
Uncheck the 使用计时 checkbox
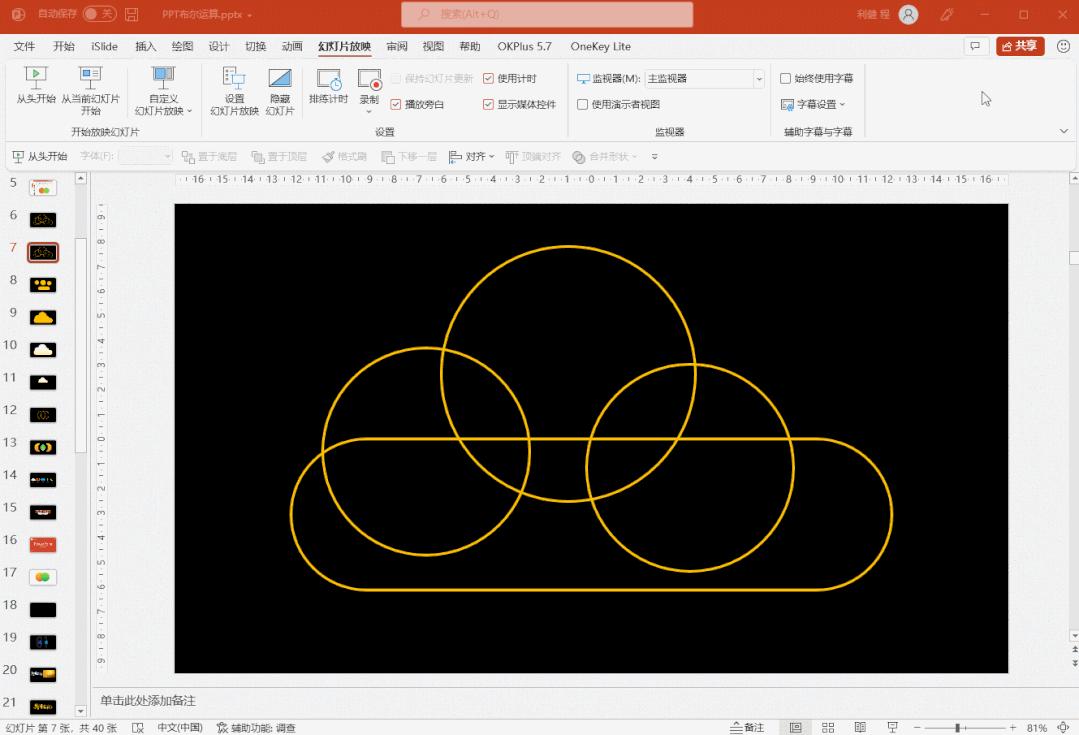[488, 79]
